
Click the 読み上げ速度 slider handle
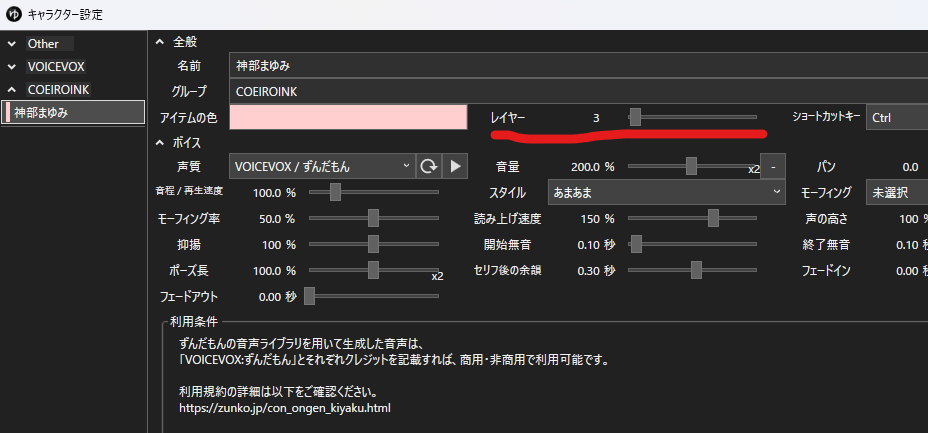tap(713, 218)
